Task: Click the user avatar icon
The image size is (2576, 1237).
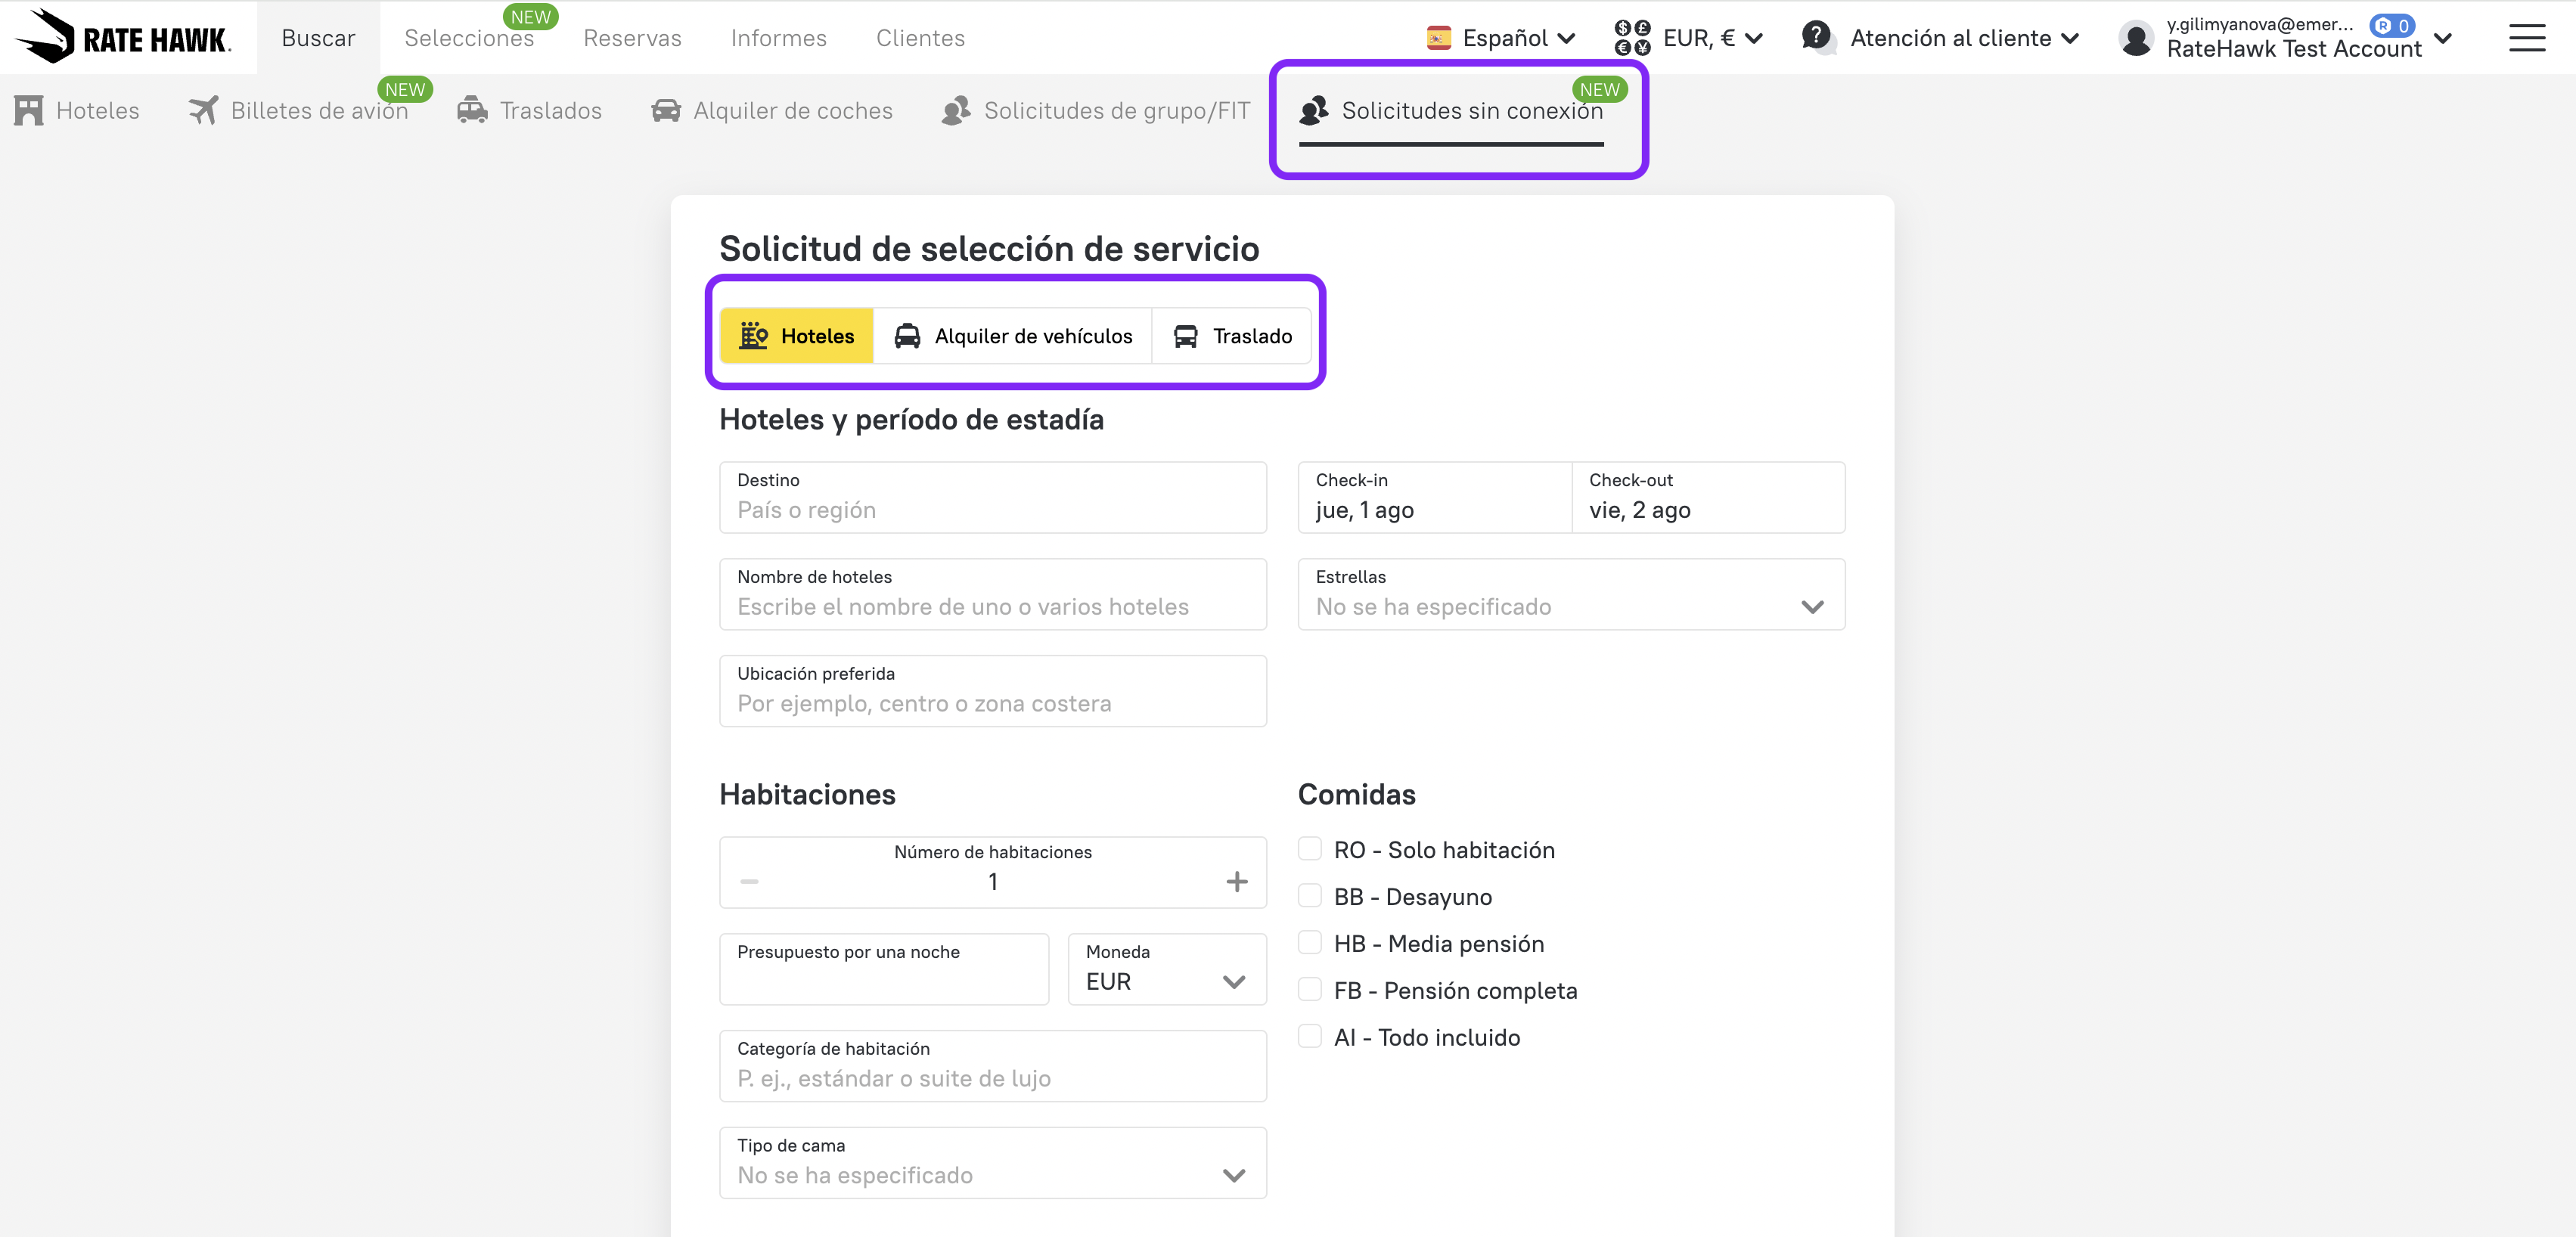Action: coord(2135,39)
